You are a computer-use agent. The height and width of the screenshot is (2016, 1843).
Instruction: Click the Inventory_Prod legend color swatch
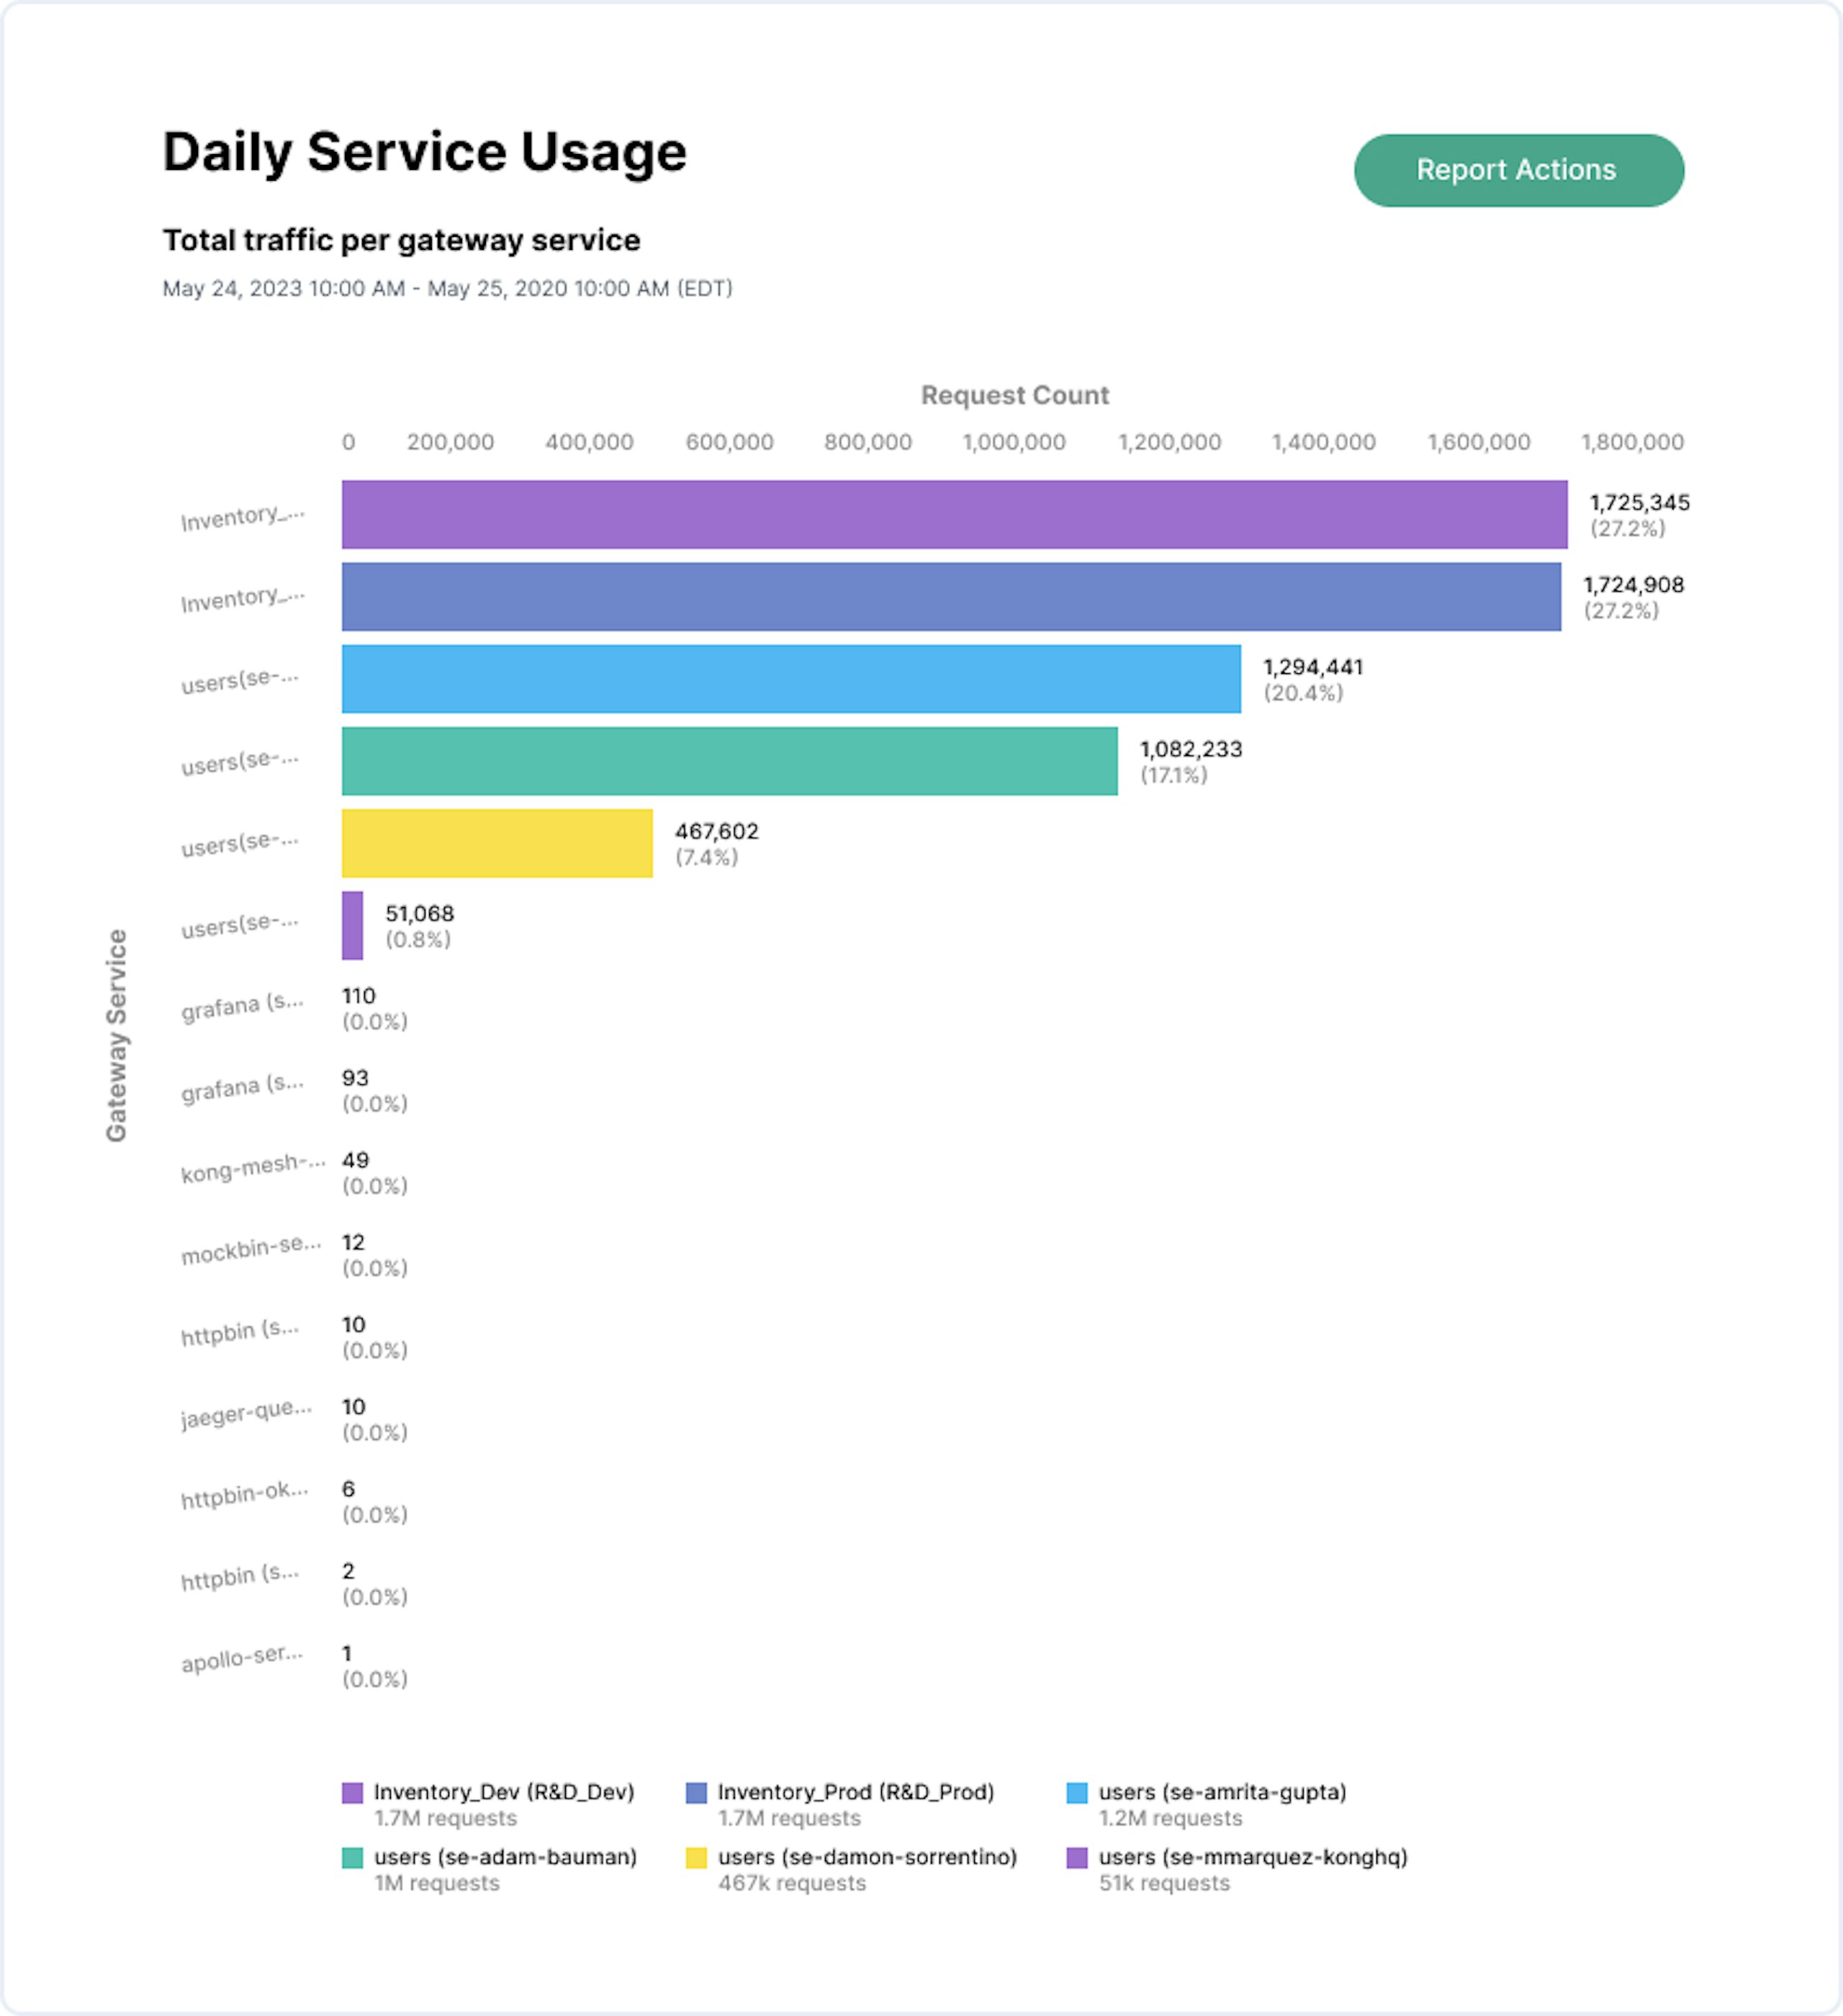coord(696,1793)
